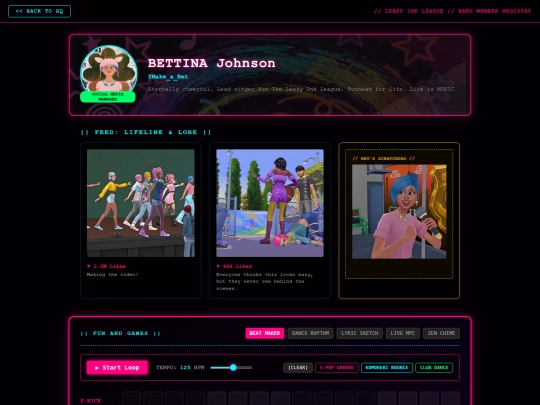Like the post with 984 Likes

pos(234,266)
